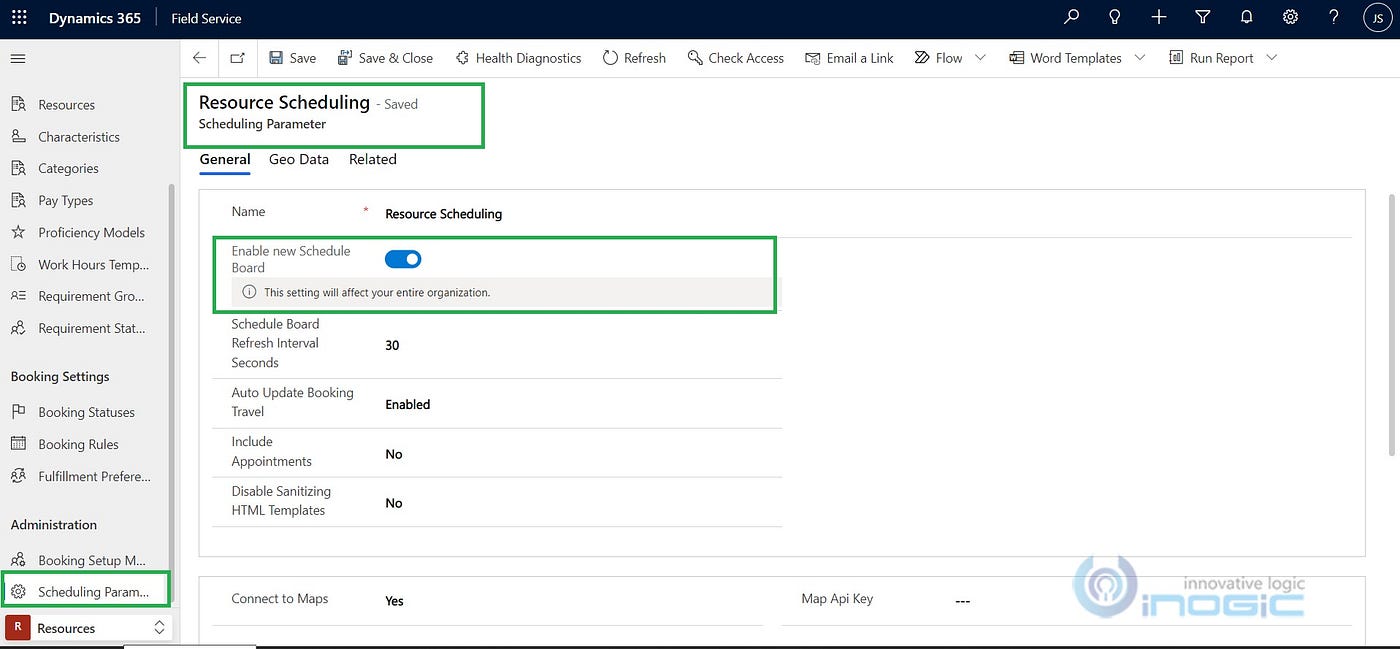Expand the Flow dropdown chevron
Viewport: 1400px width, 649px height.
(980, 58)
